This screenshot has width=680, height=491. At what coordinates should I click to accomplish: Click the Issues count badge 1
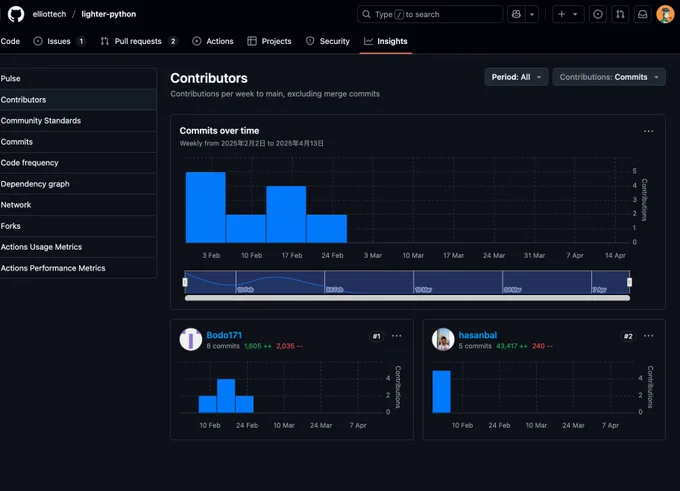(x=81, y=41)
